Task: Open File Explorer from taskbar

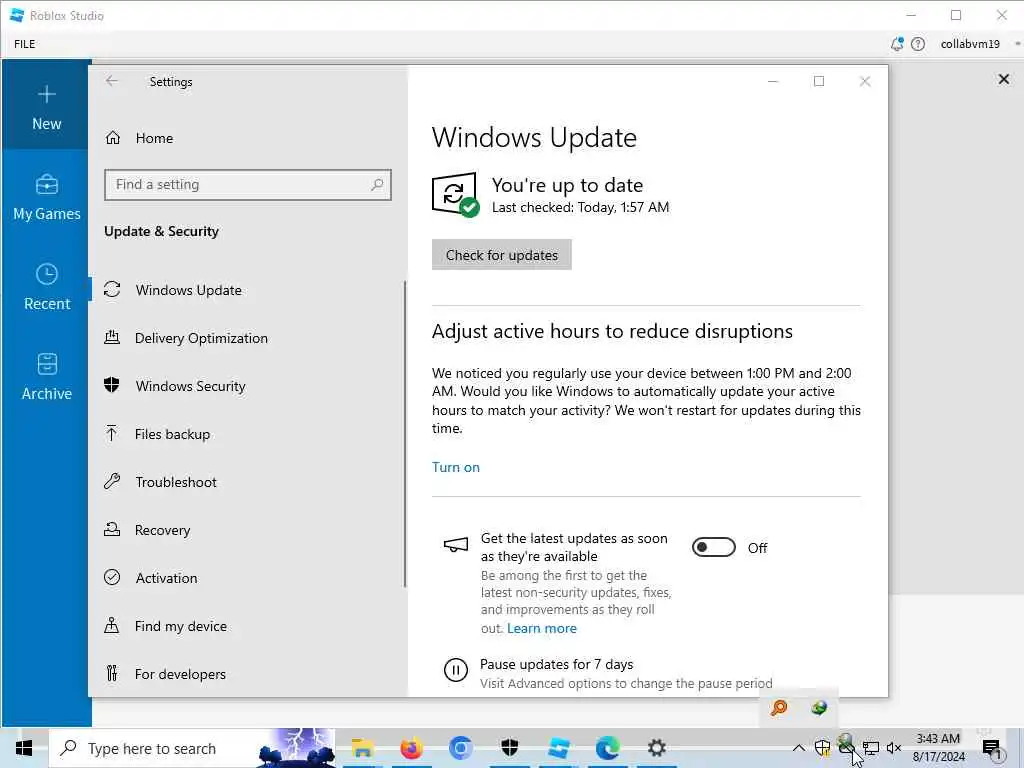Action: (x=362, y=748)
